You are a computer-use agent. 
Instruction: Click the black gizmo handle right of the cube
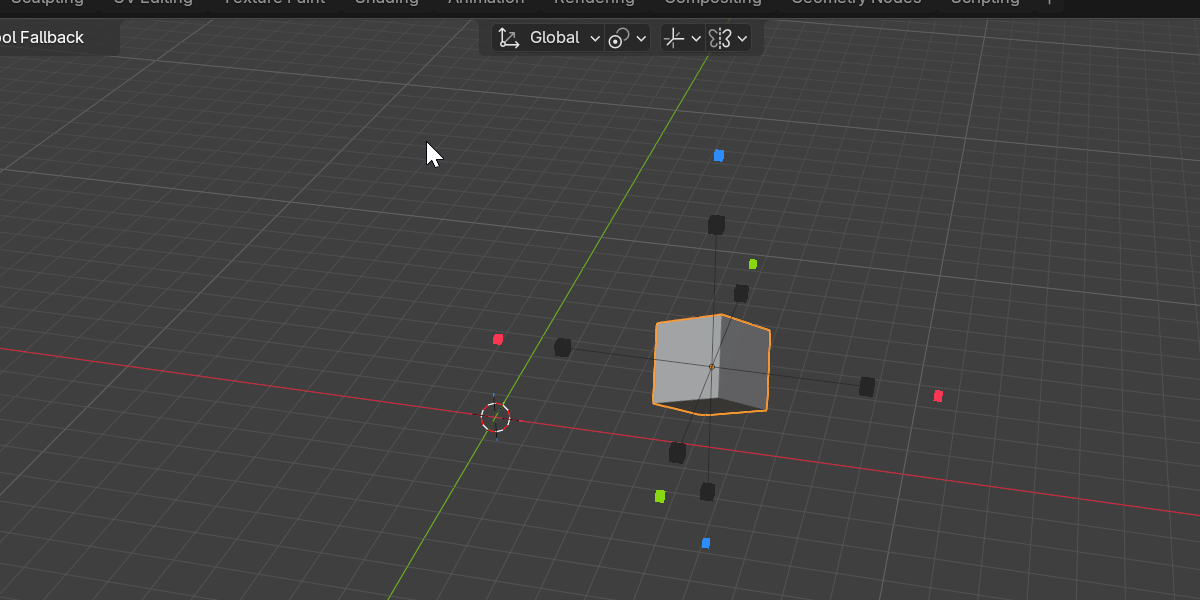pos(867,386)
